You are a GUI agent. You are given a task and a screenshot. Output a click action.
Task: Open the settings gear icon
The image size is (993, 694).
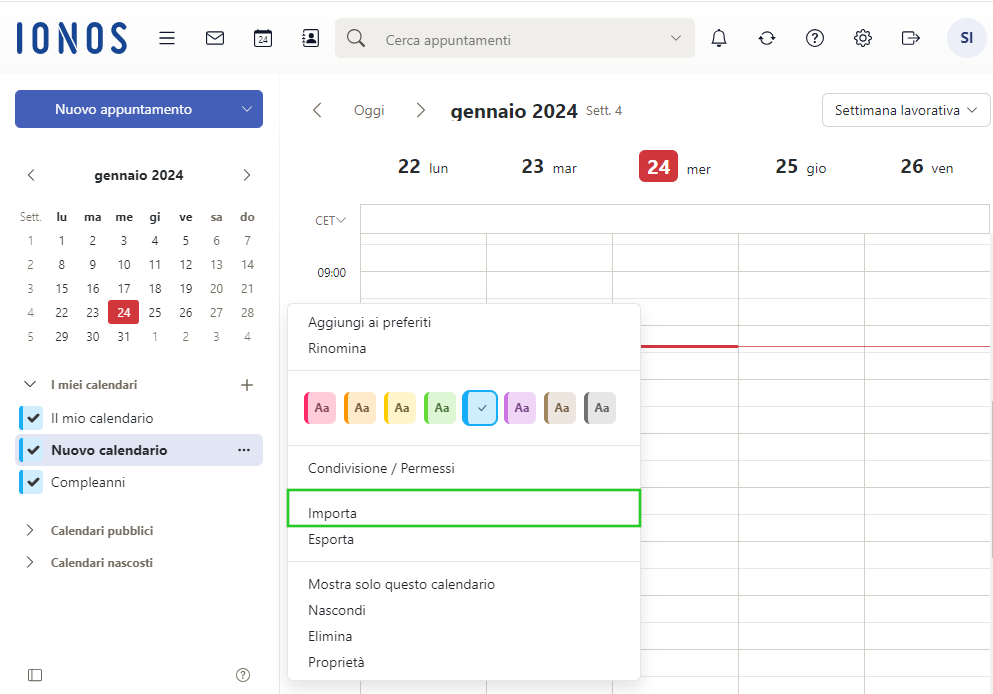[863, 39]
